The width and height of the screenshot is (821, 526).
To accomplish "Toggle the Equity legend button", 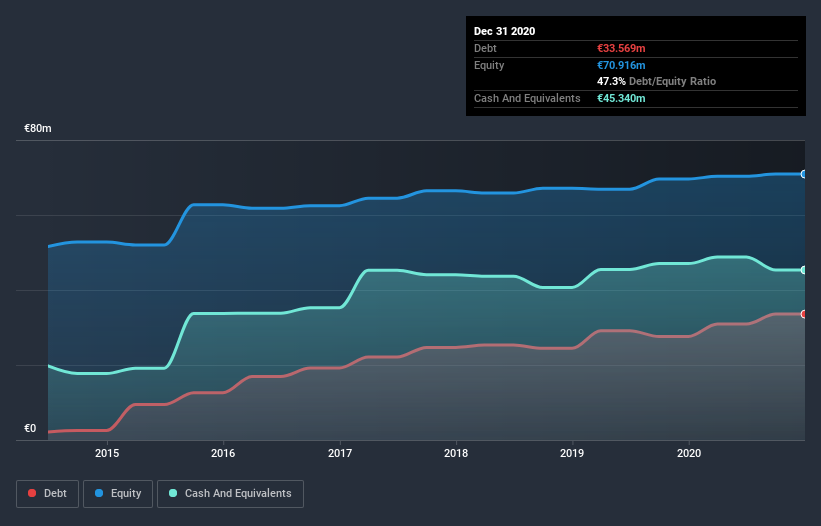I will 118,494.
